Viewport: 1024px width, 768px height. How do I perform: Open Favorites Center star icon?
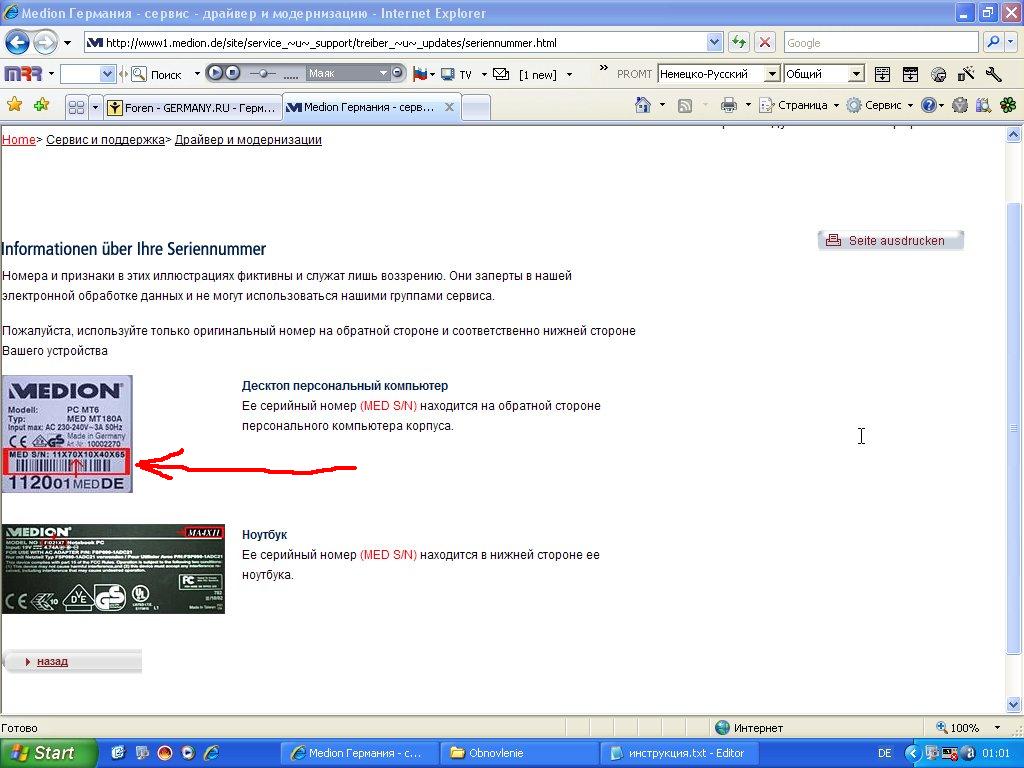pos(14,104)
